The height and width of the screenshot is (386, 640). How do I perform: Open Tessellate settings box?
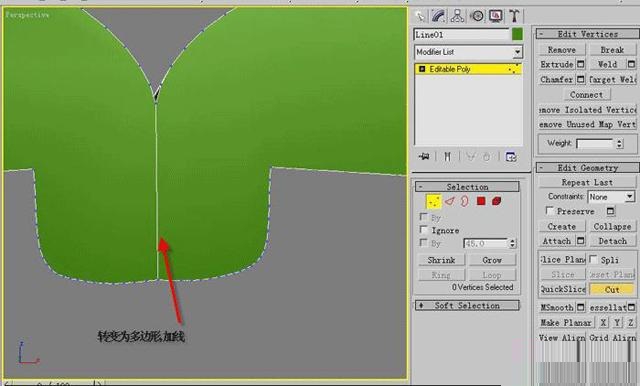pos(631,307)
